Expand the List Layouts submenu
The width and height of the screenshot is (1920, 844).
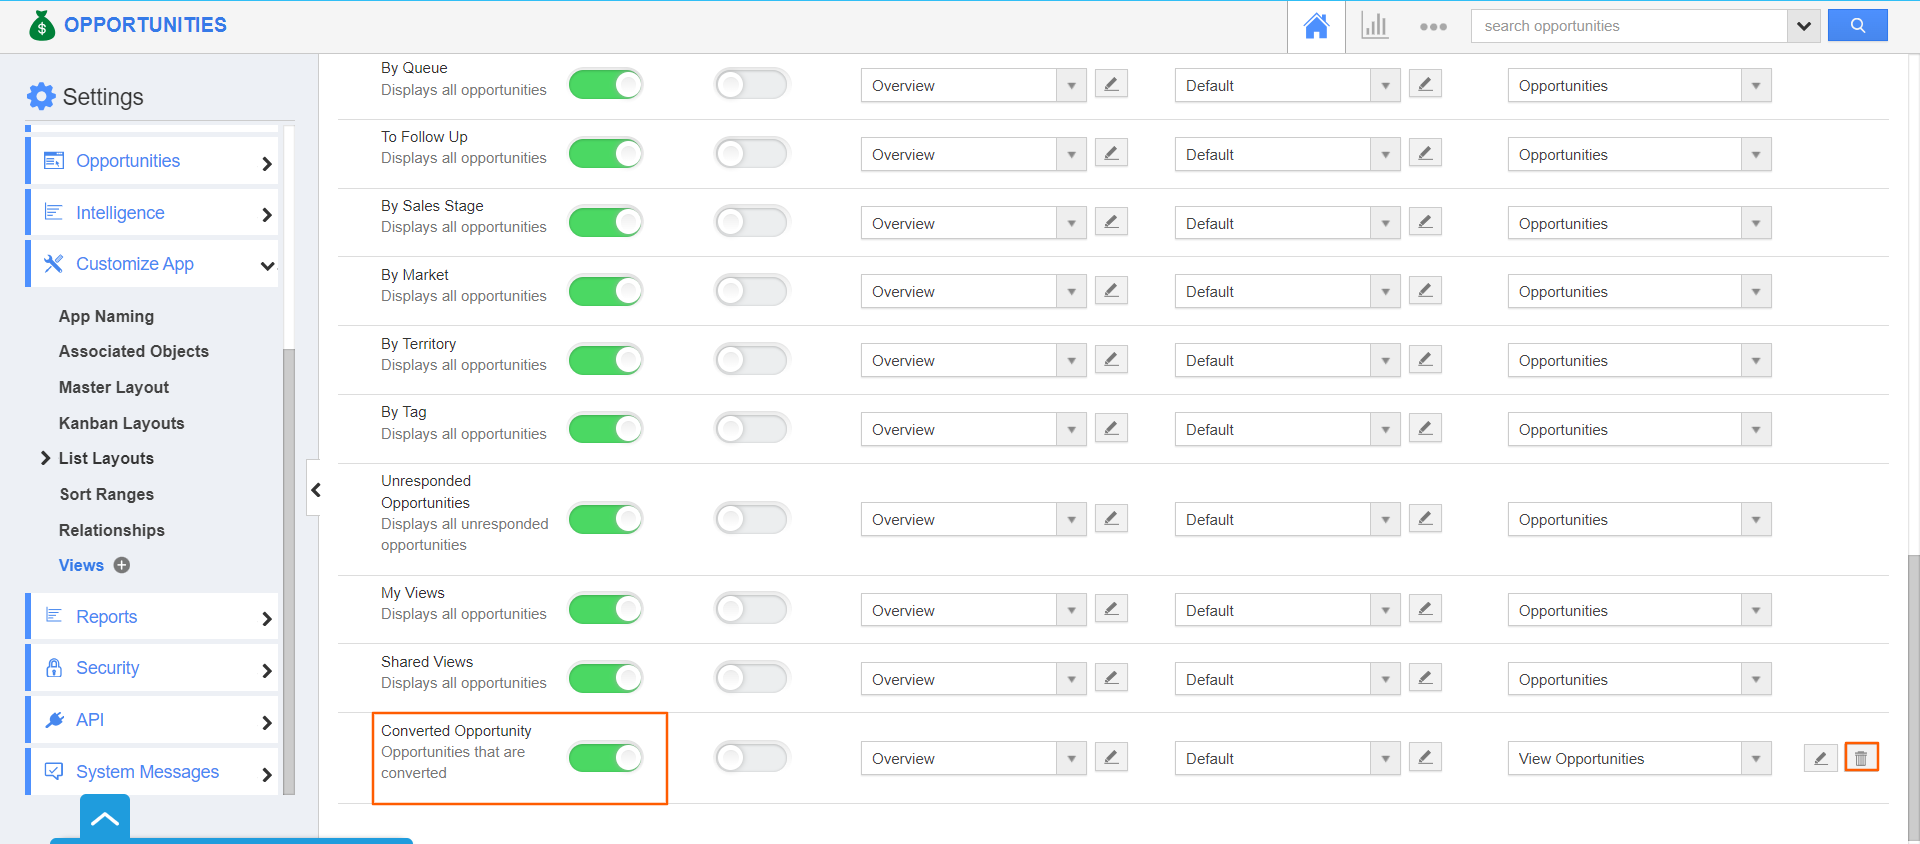(x=45, y=458)
